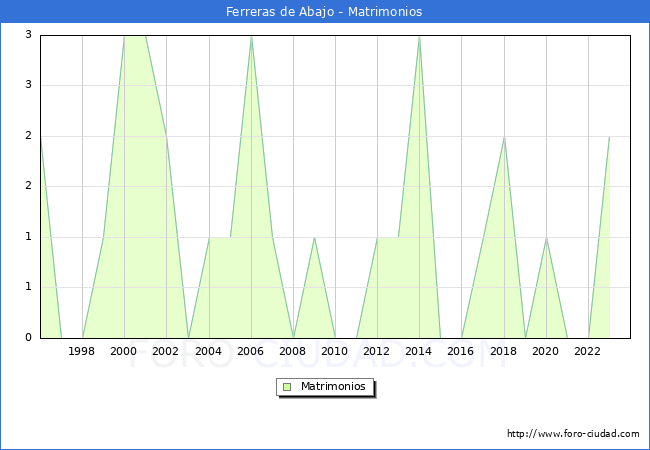The height and width of the screenshot is (450, 650).
Task: Click the 2018 peak data point
Action: coord(504,137)
